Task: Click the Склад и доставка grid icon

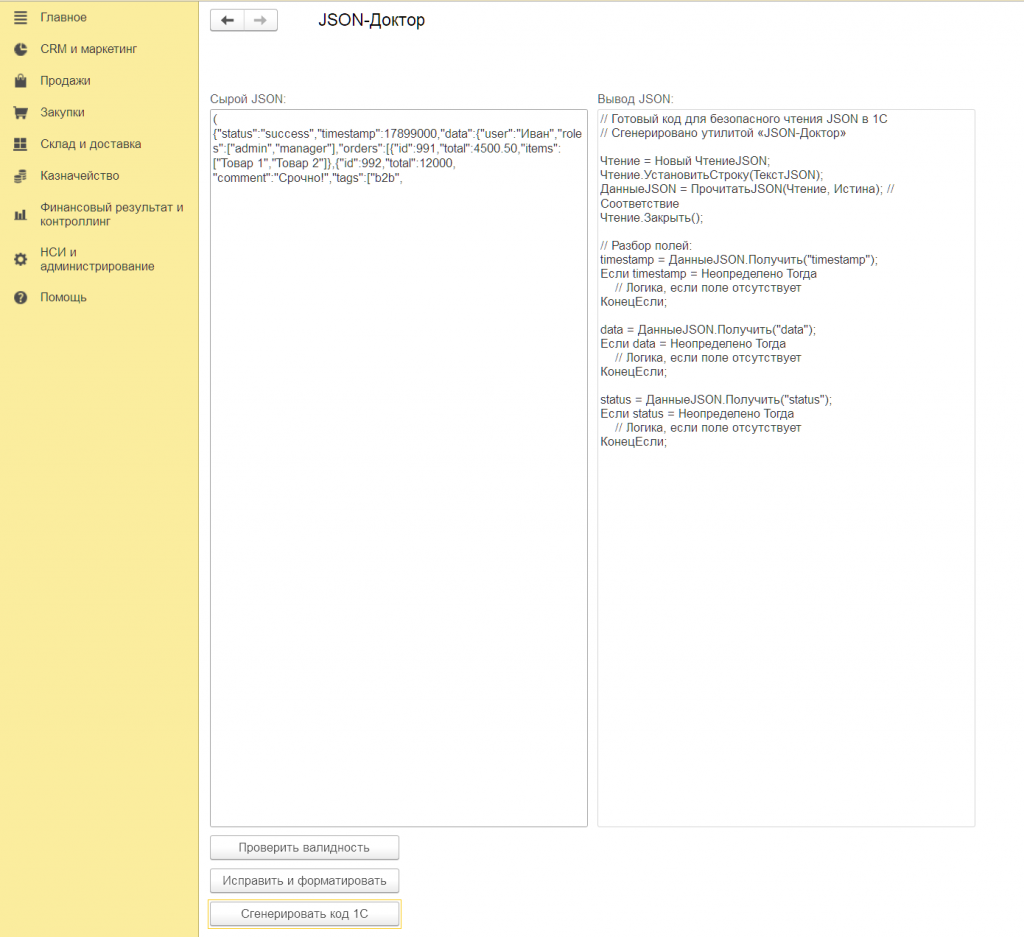Action: coord(20,144)
